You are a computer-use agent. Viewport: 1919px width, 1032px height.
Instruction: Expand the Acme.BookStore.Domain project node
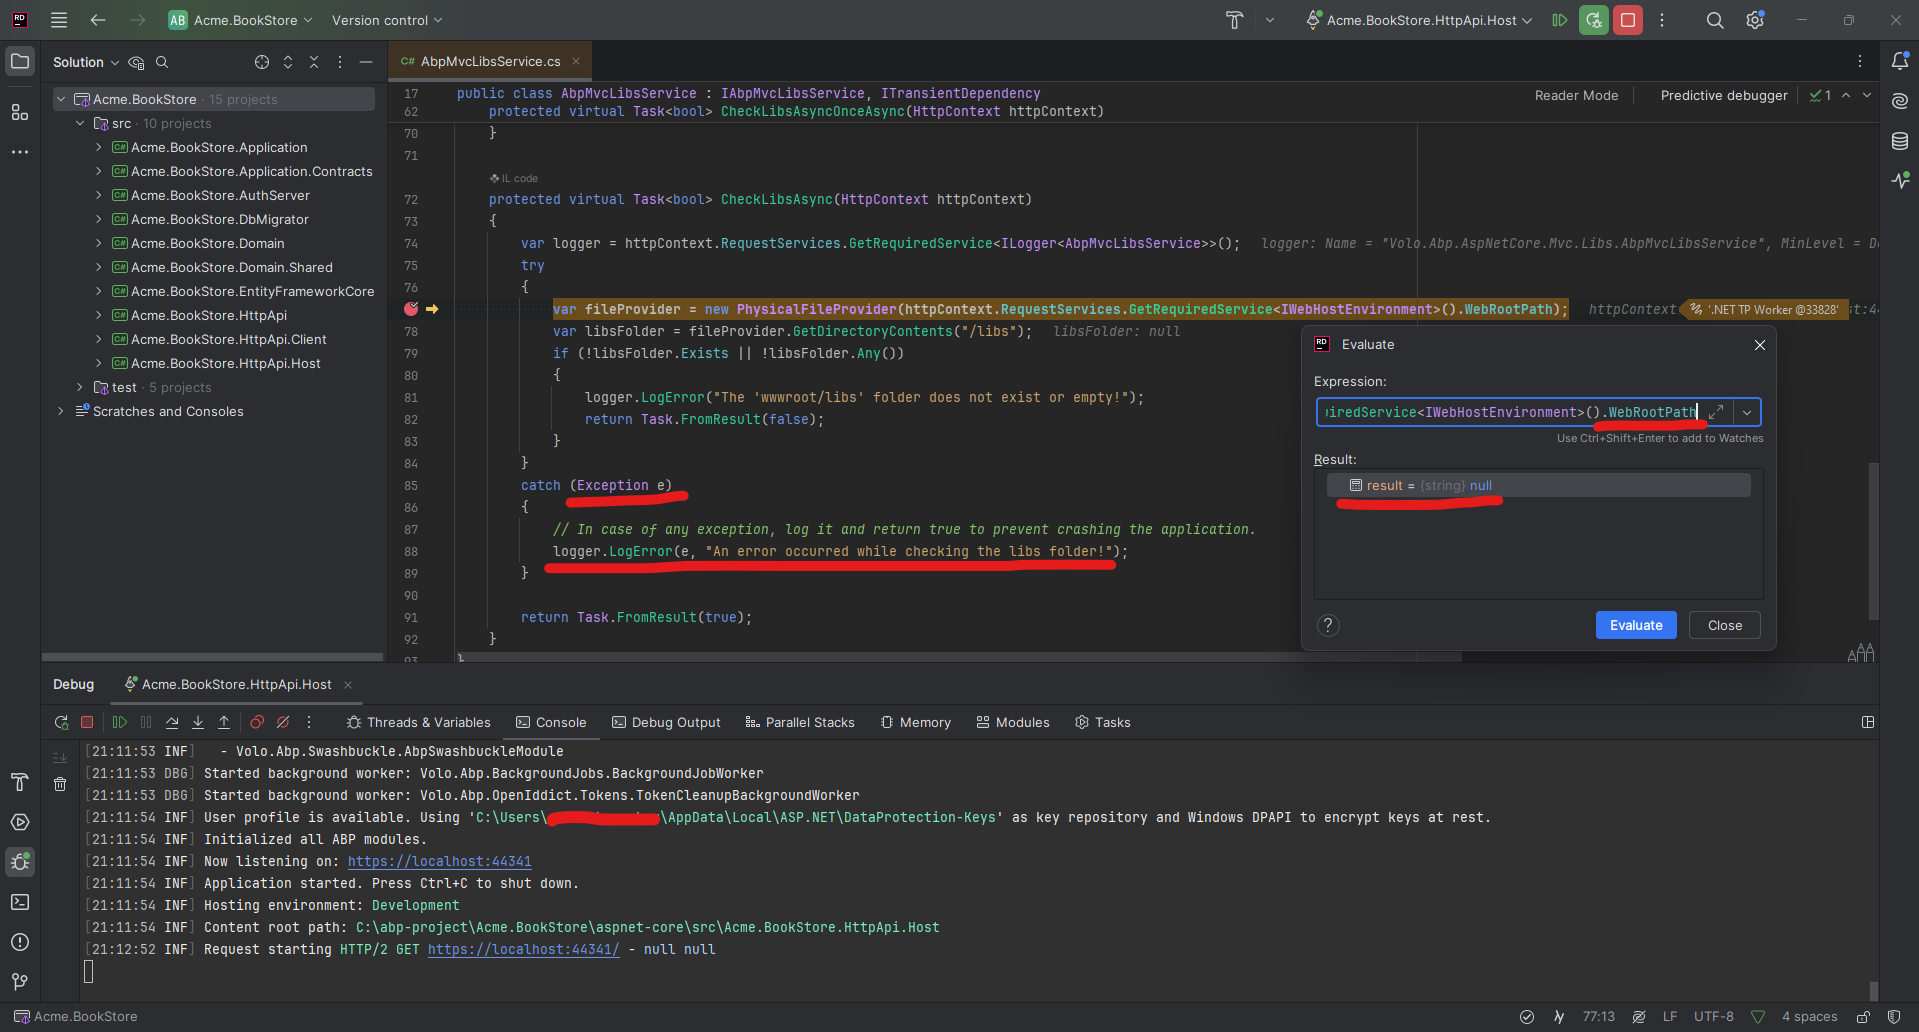[99, 243]
